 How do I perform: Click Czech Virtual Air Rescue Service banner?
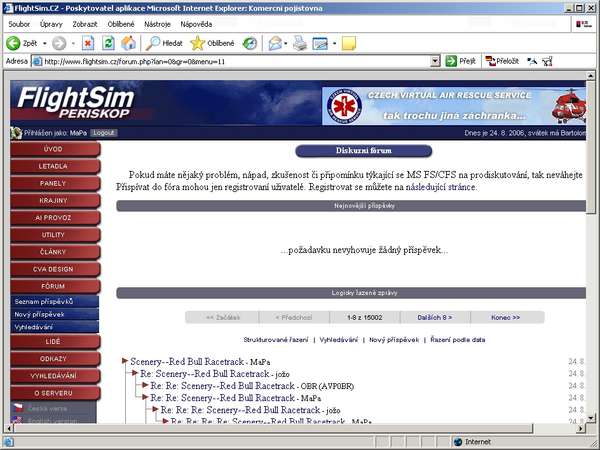pyautogui.click(x=454, y=106)
